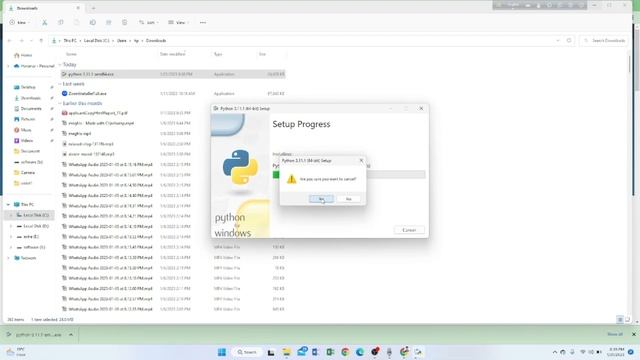Screen dimensions: 640x360
Task: Open the download item options chevron
Action: coord(71,335)
